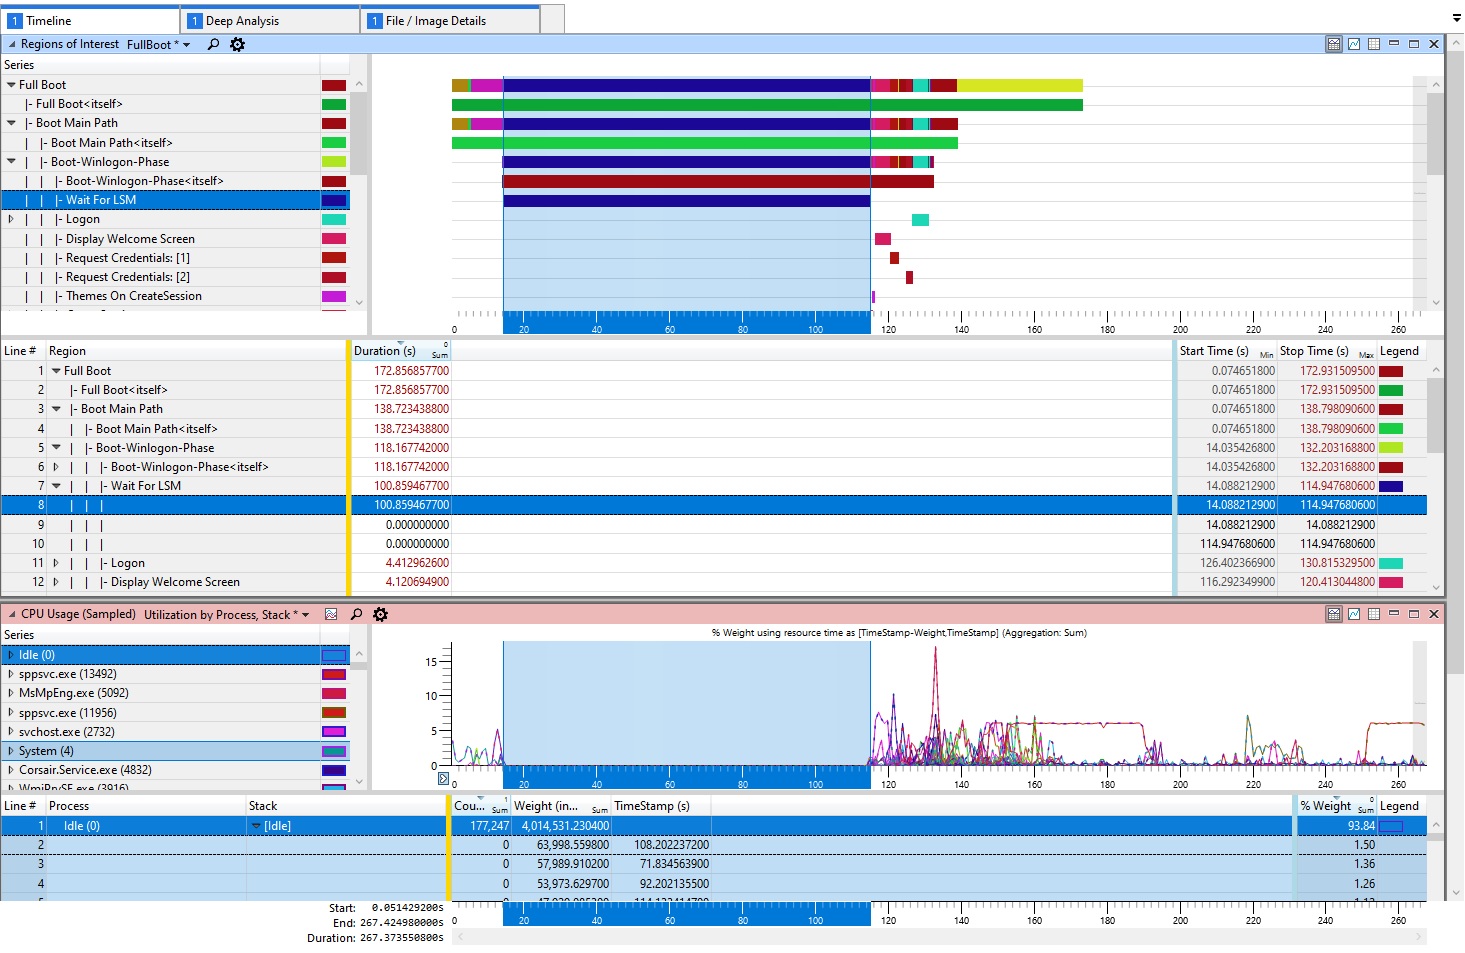Screen dimensions: 1465x953
Task: Collapse [Idle] stack in CPU table
Action: (x=256, y=826)
